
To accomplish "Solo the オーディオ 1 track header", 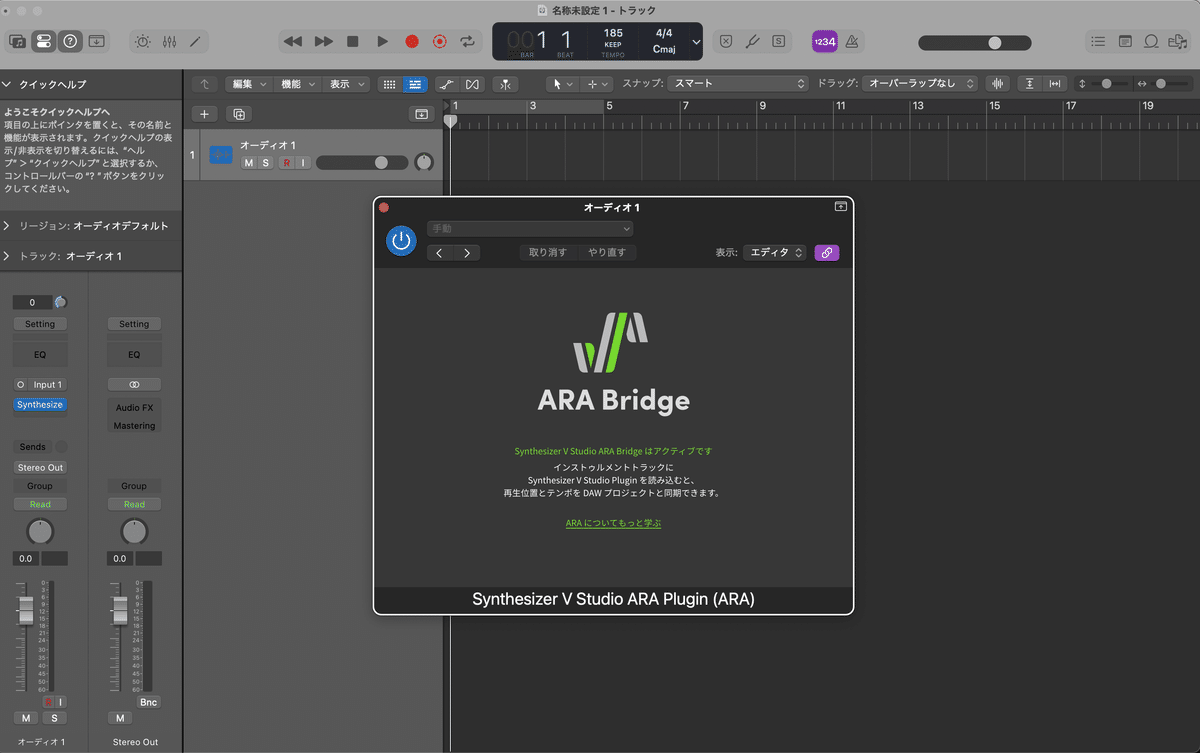I will click(266, 163).
